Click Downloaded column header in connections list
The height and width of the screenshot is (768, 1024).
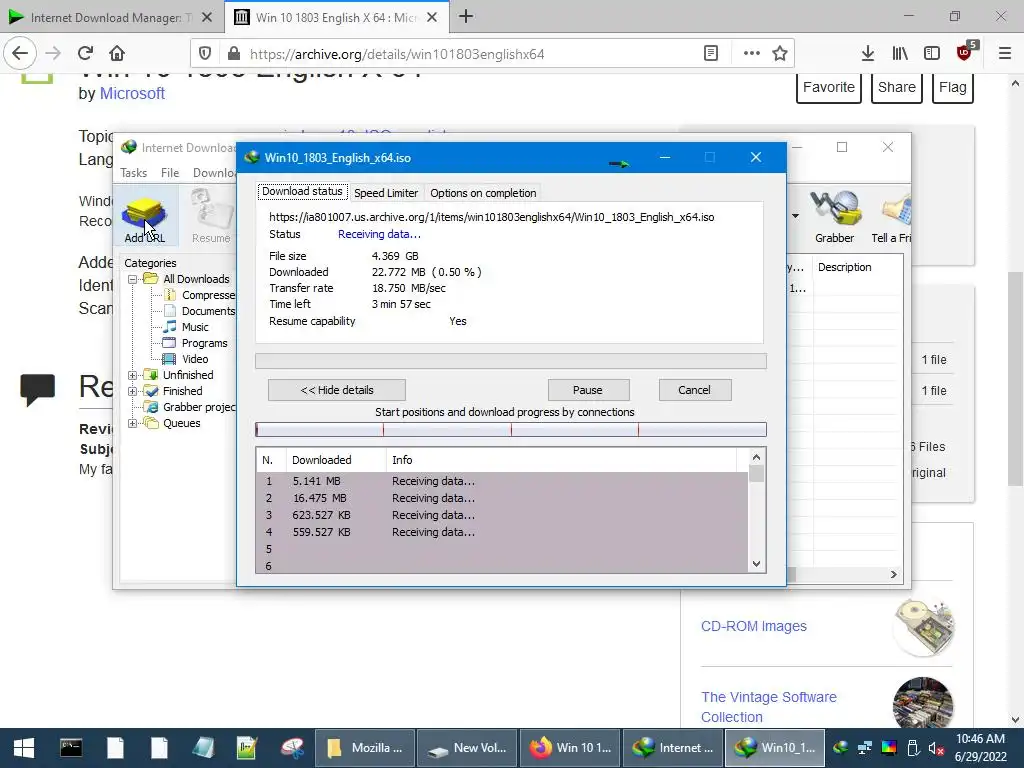[336, 460]
